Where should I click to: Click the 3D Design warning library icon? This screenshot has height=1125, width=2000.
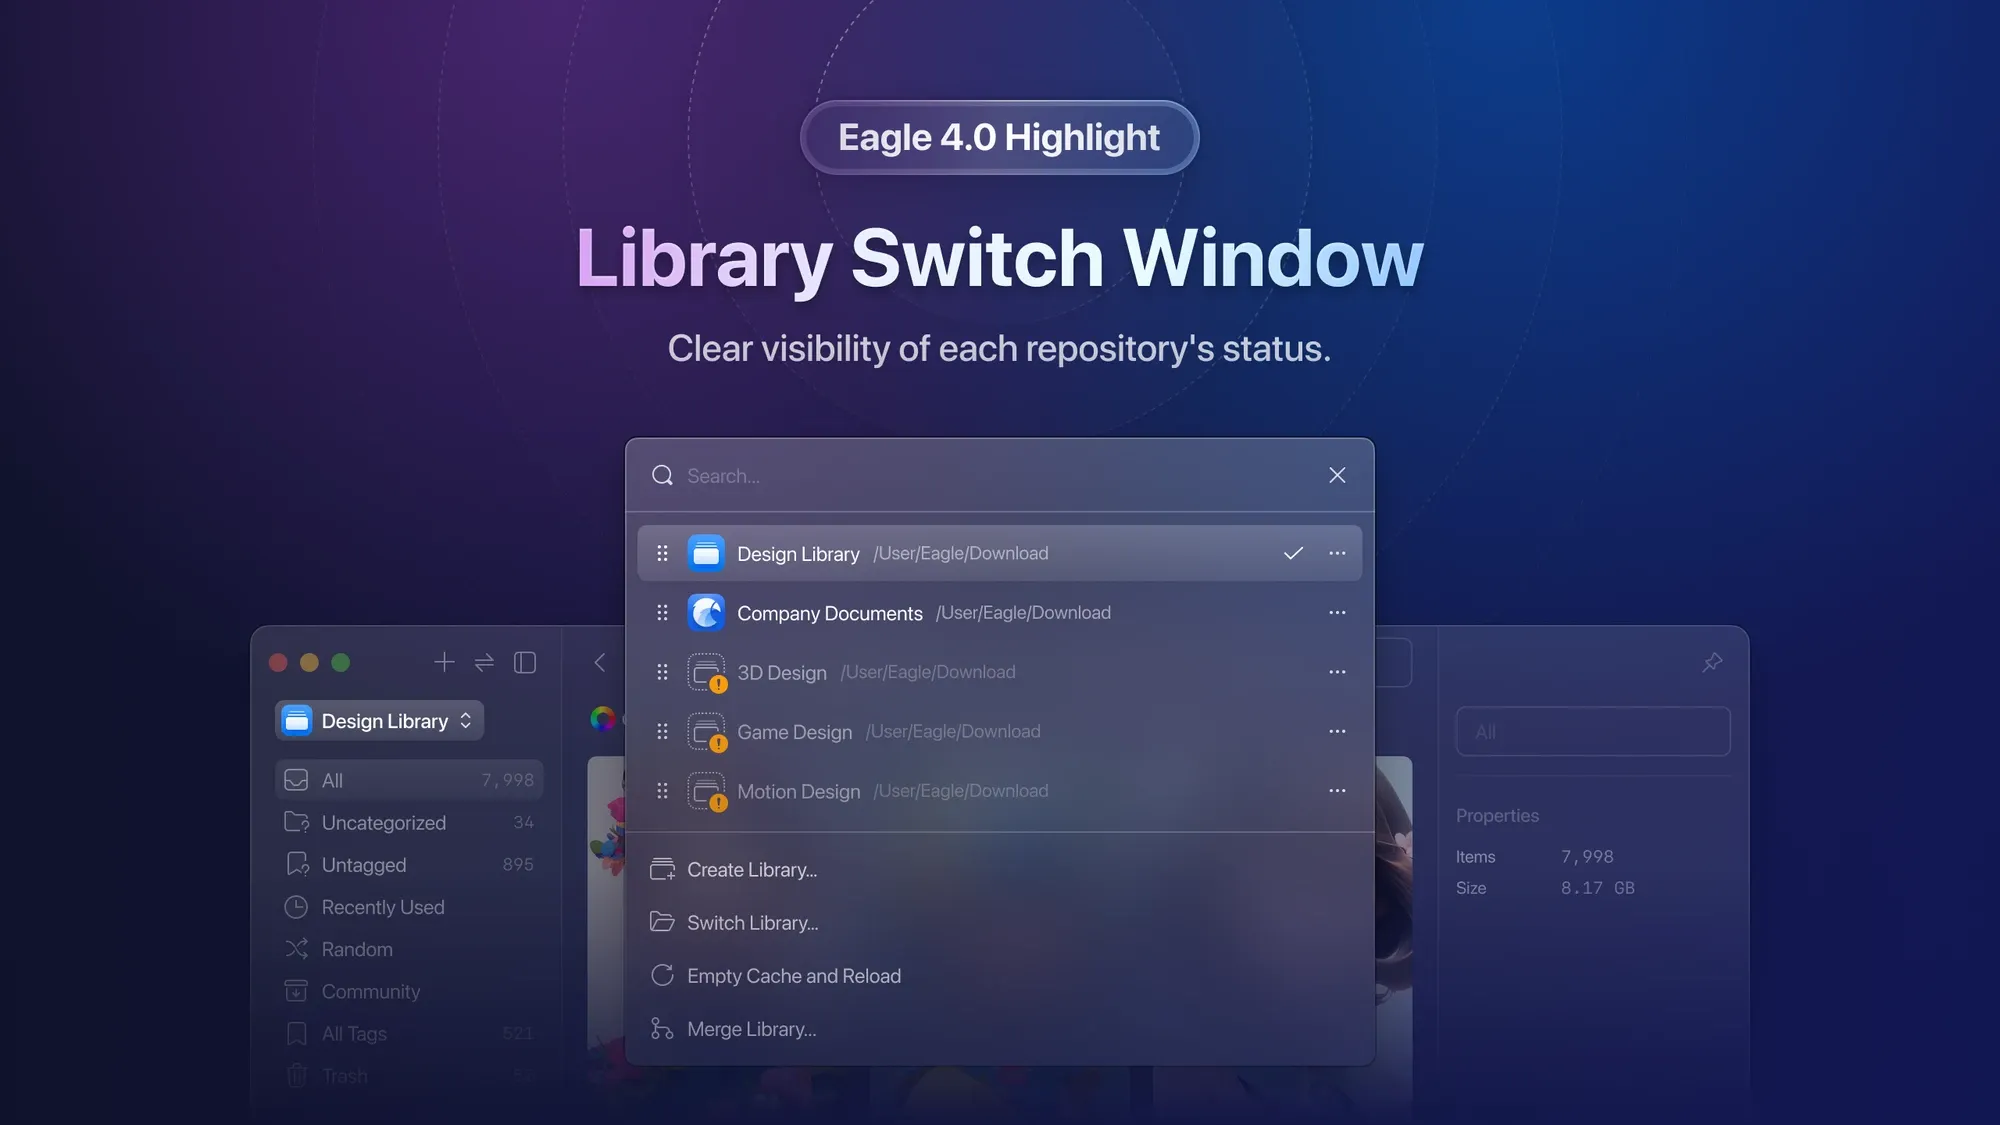[707, 673]
